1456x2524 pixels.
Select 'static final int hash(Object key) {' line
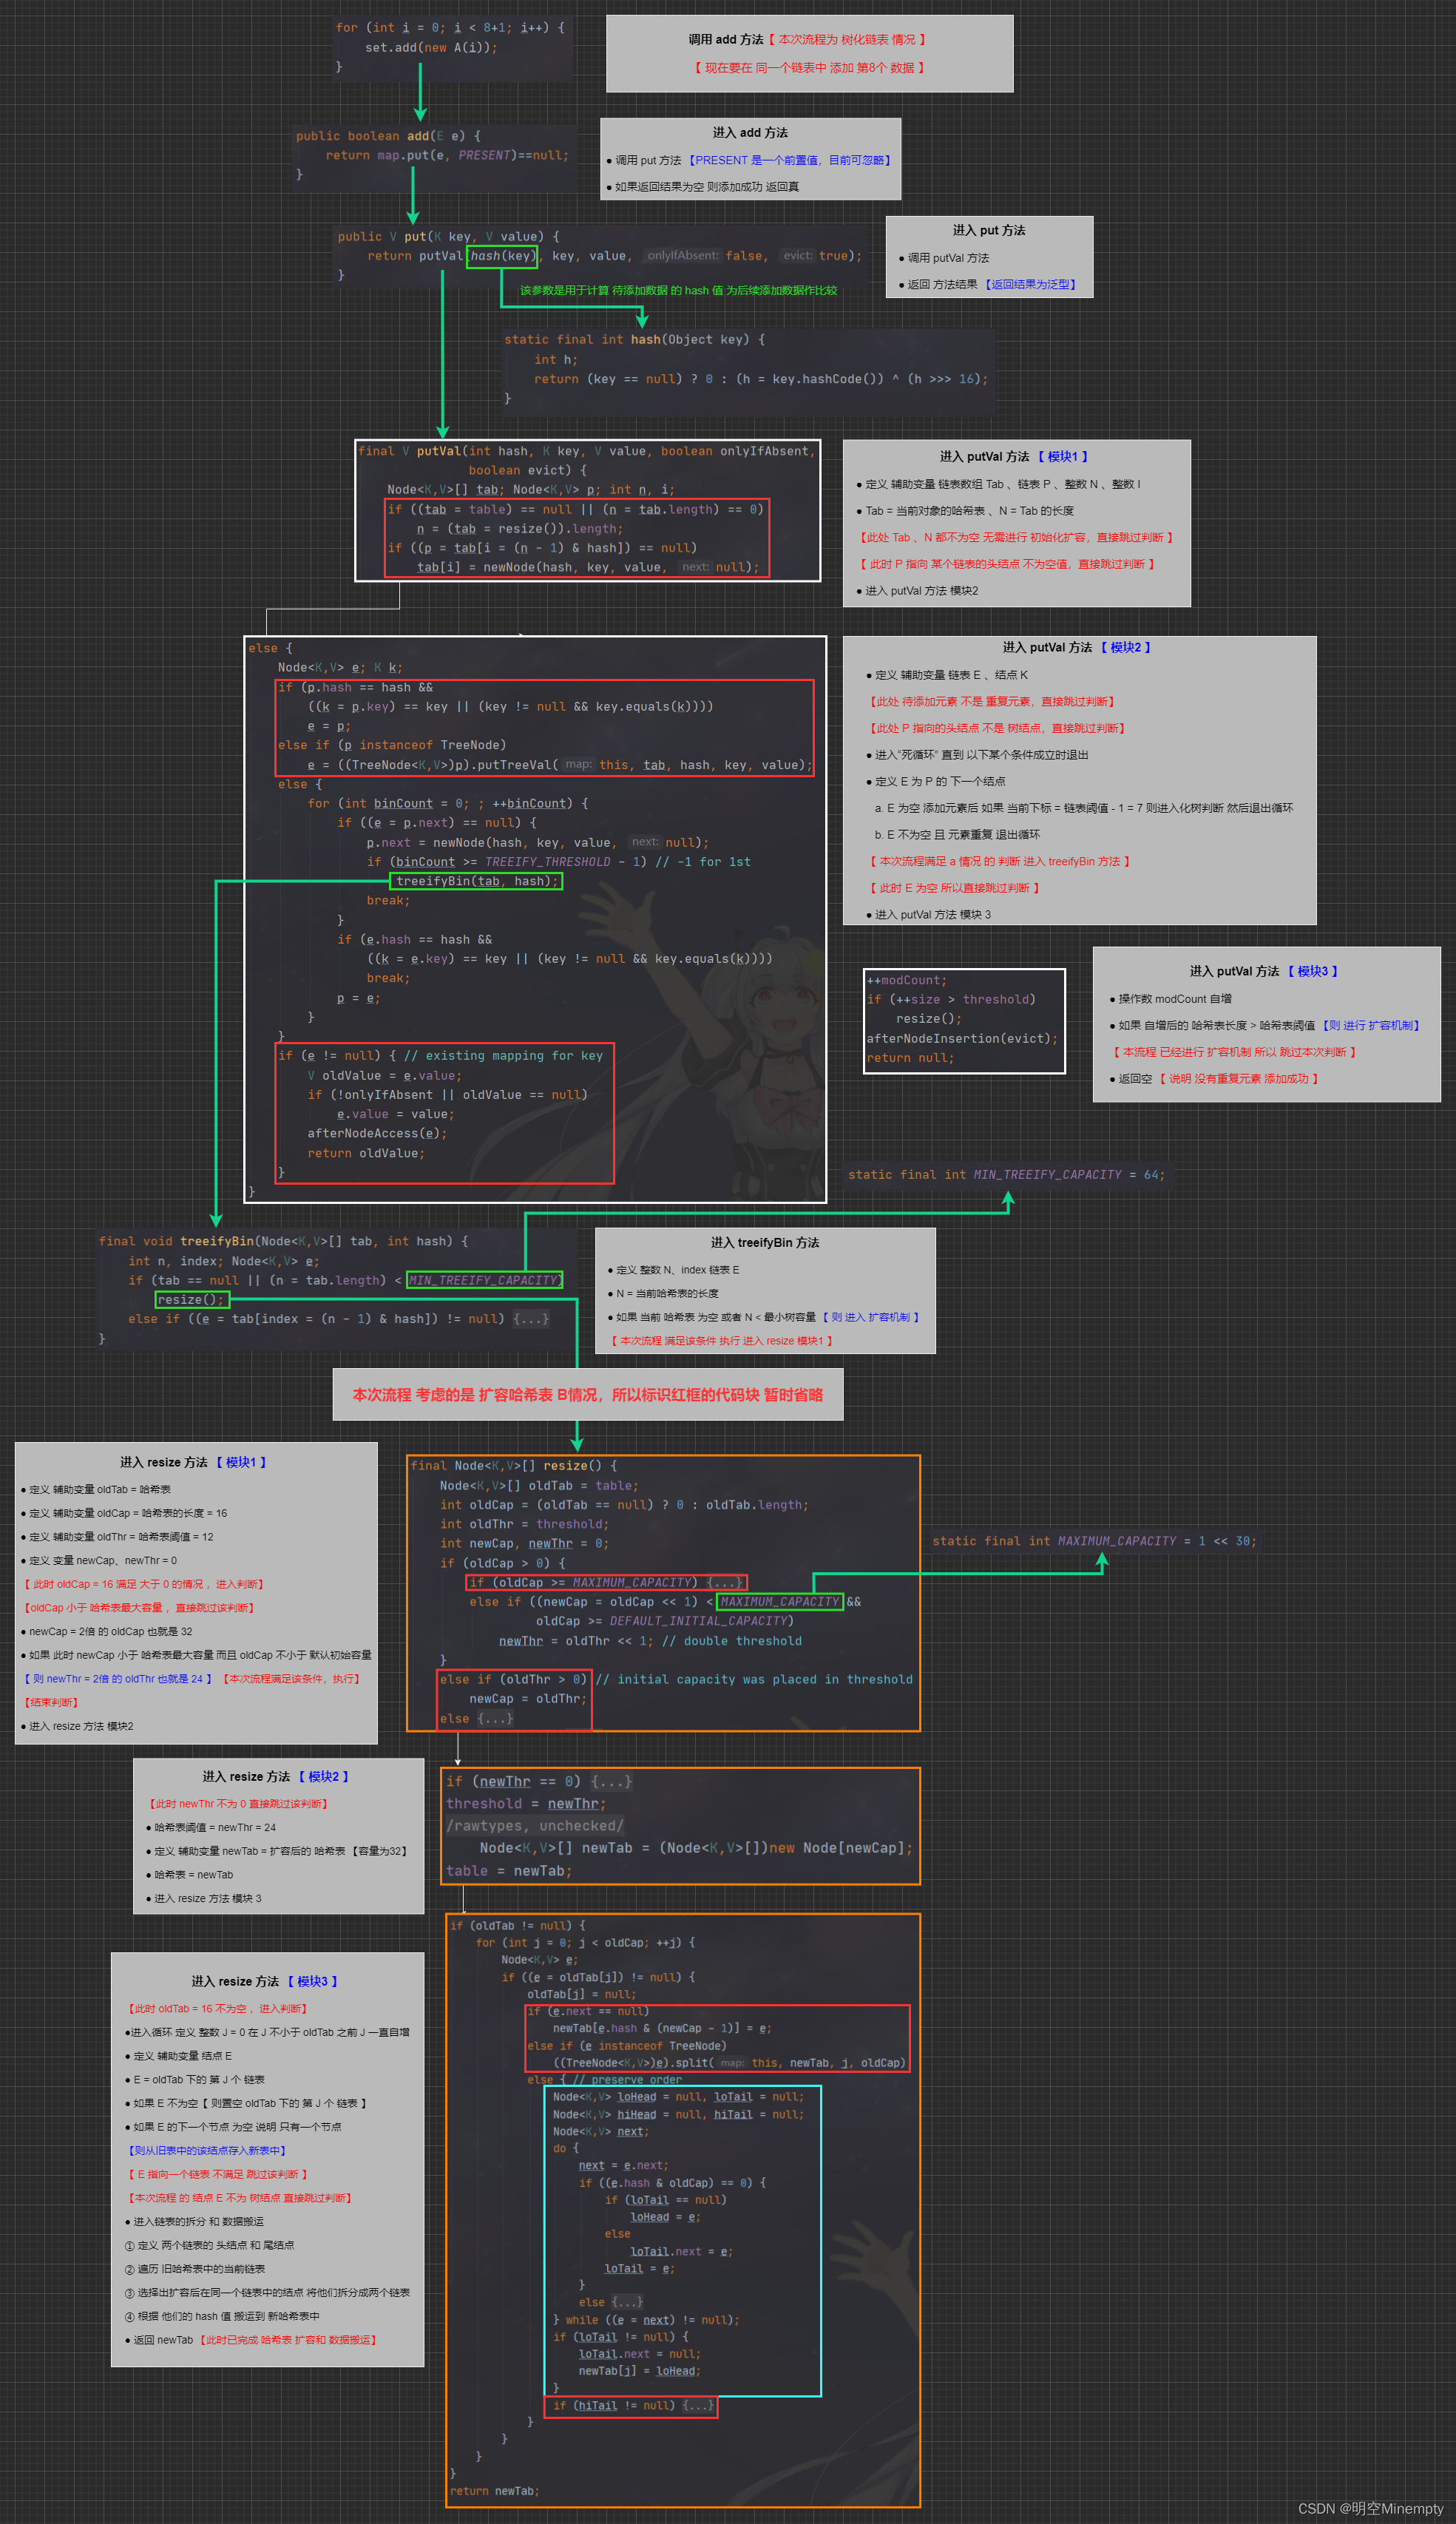tap(635, 340)
